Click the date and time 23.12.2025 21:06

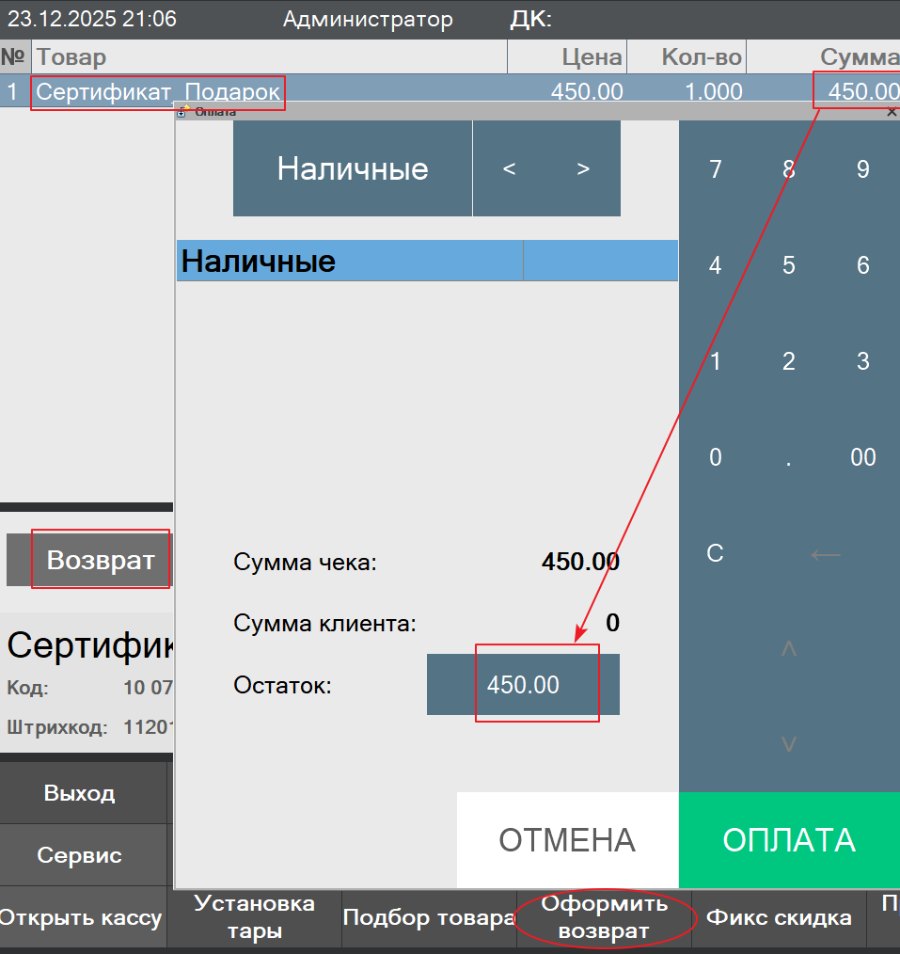92,19
